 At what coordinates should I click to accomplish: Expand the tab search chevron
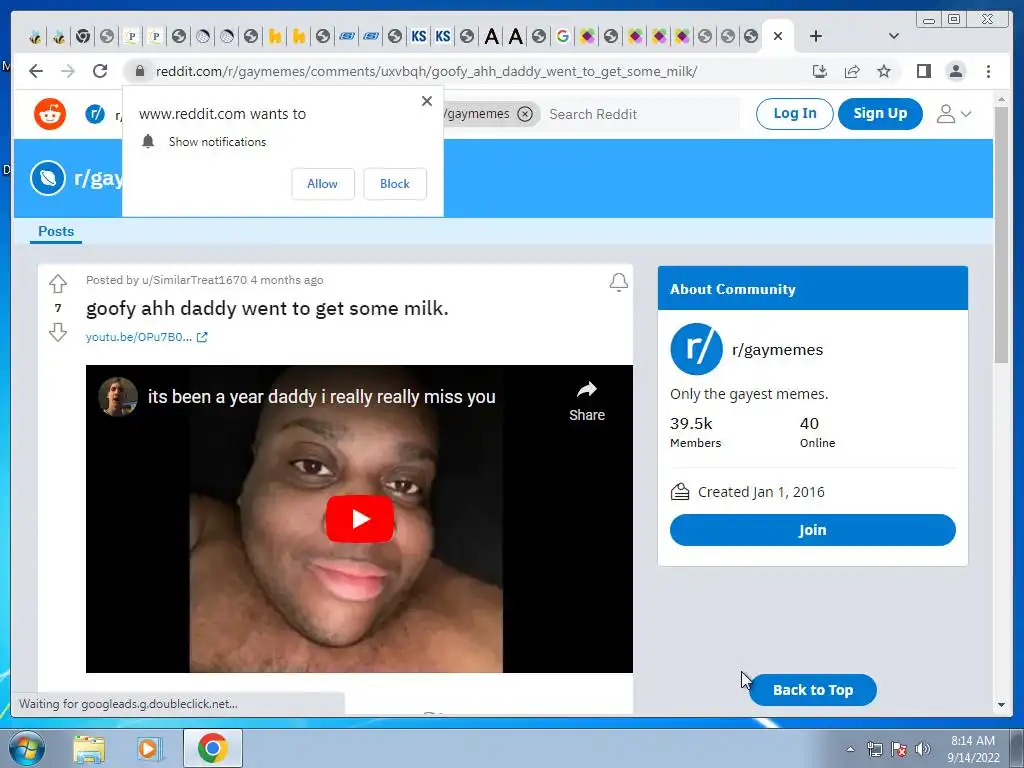894,36
